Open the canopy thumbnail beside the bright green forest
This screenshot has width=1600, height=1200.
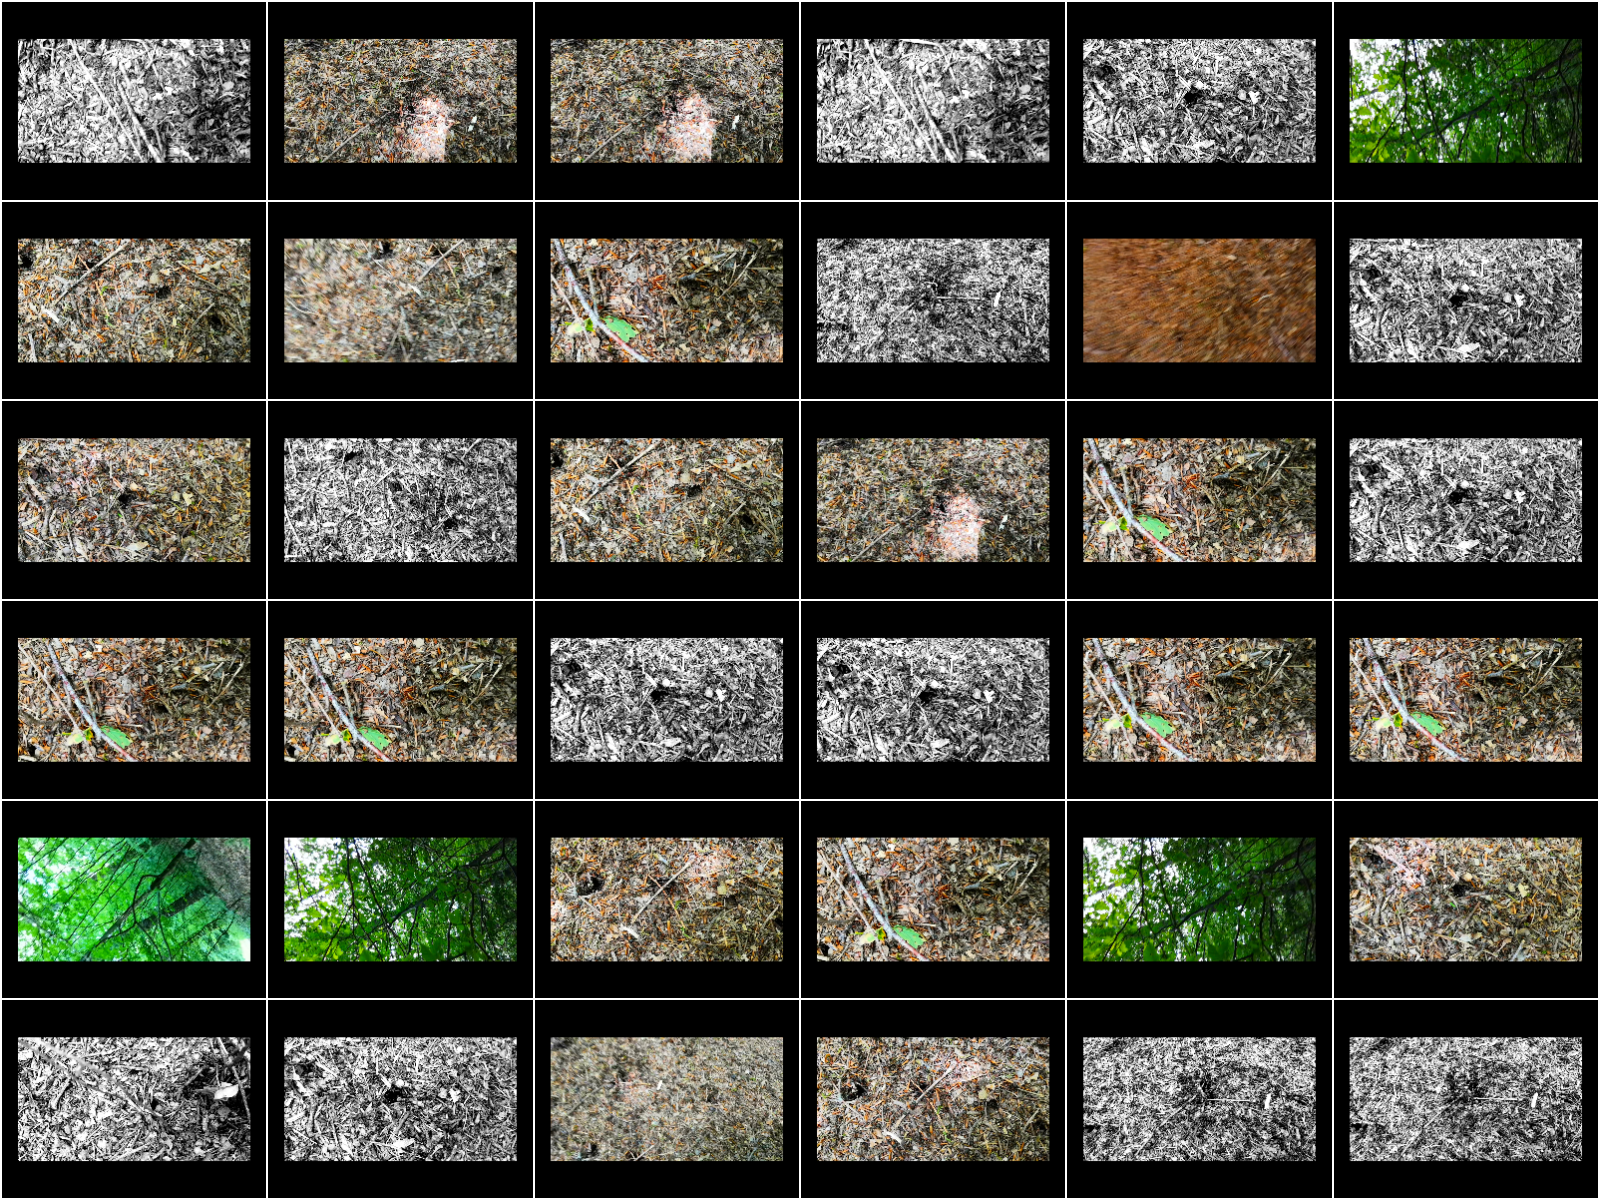pyautogui.click(x=400, y=899)
